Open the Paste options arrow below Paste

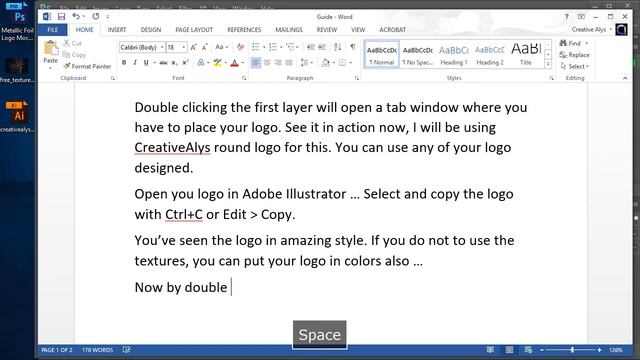pos(51,68)
